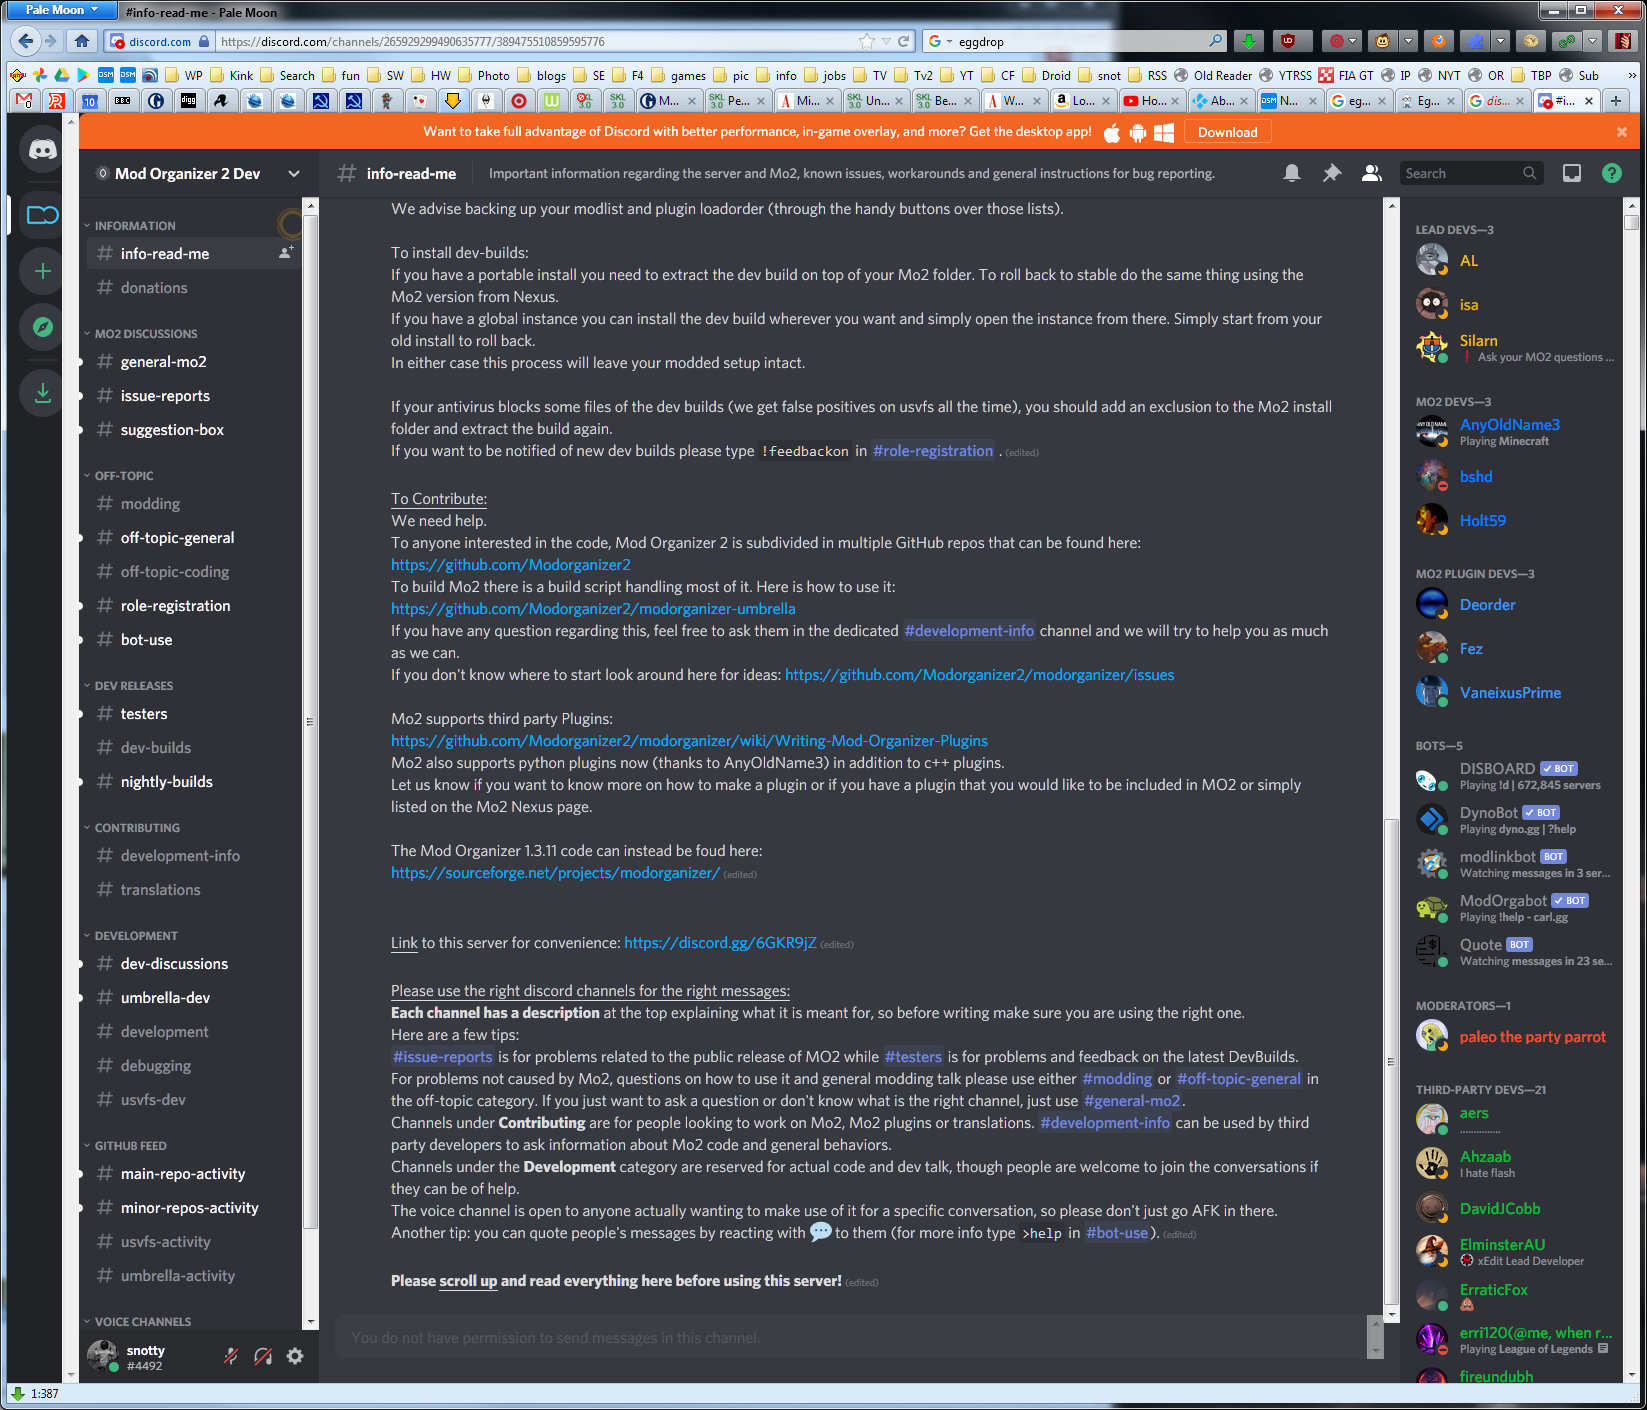Click the Add a Server plus icon
Screen dimensions: 1647x1410
tap(42, 271)
